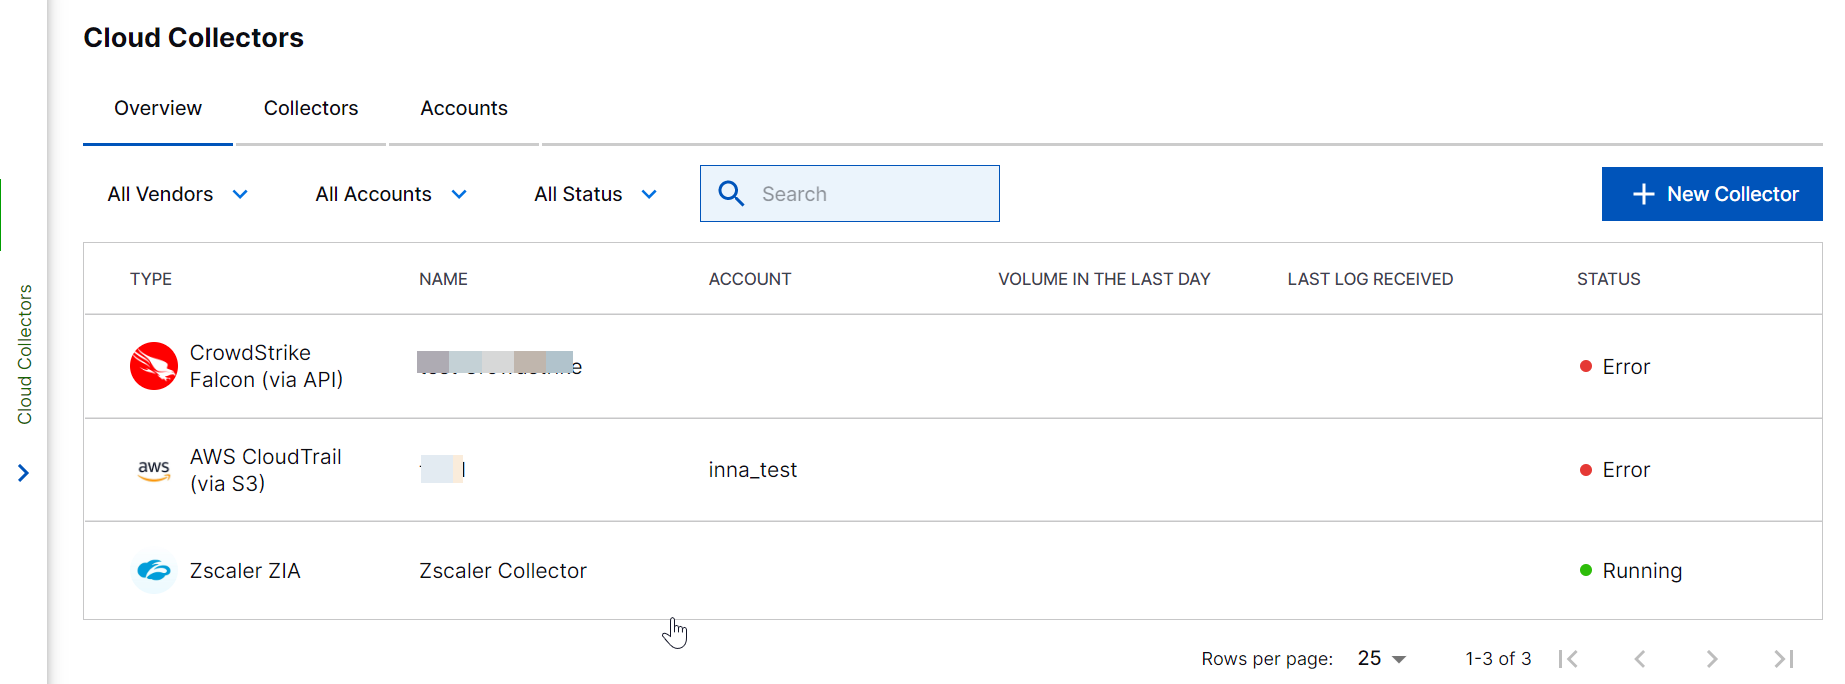Go to the next page arrow
This screenshot has width=1845, height=684.
[x=1712, y=659]
